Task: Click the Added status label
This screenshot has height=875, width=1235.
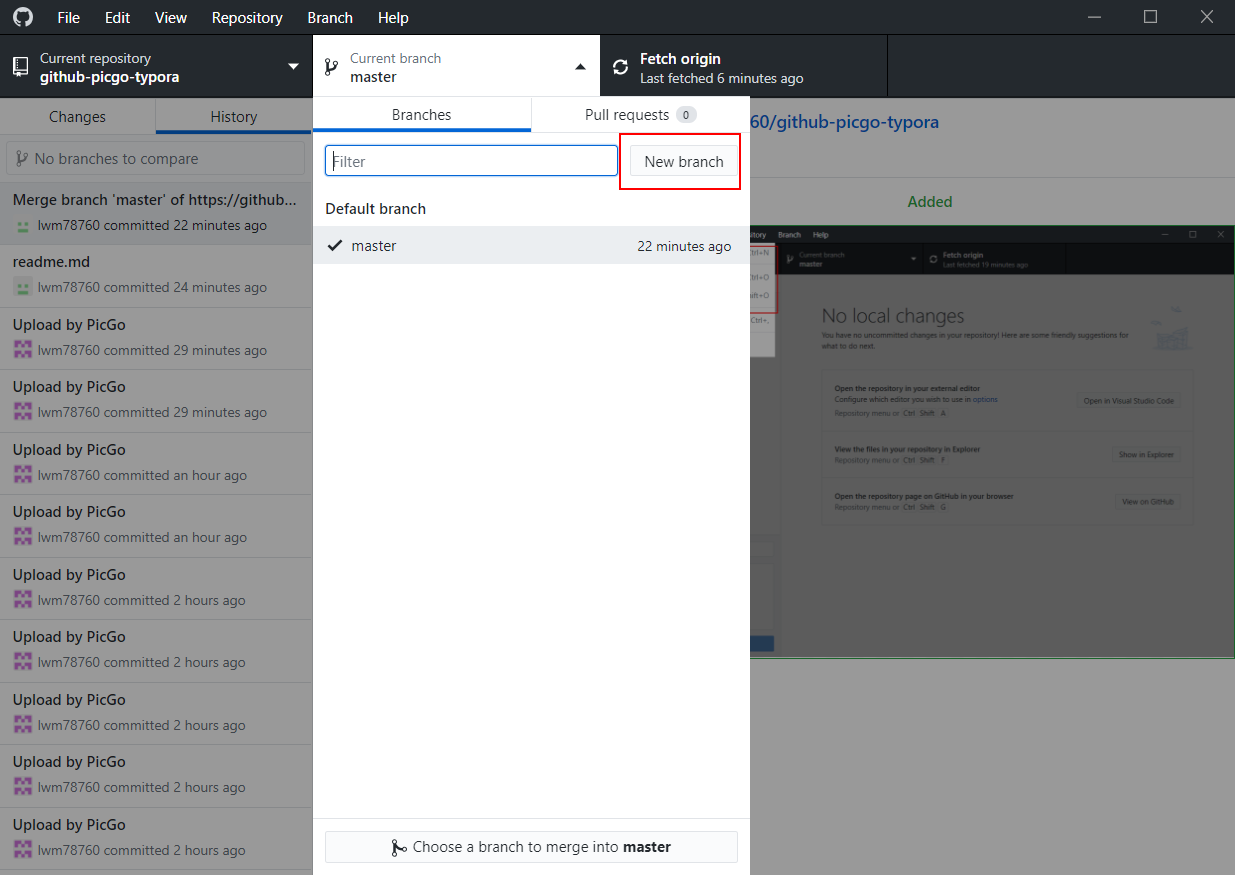Action: [x=930, y=202]
